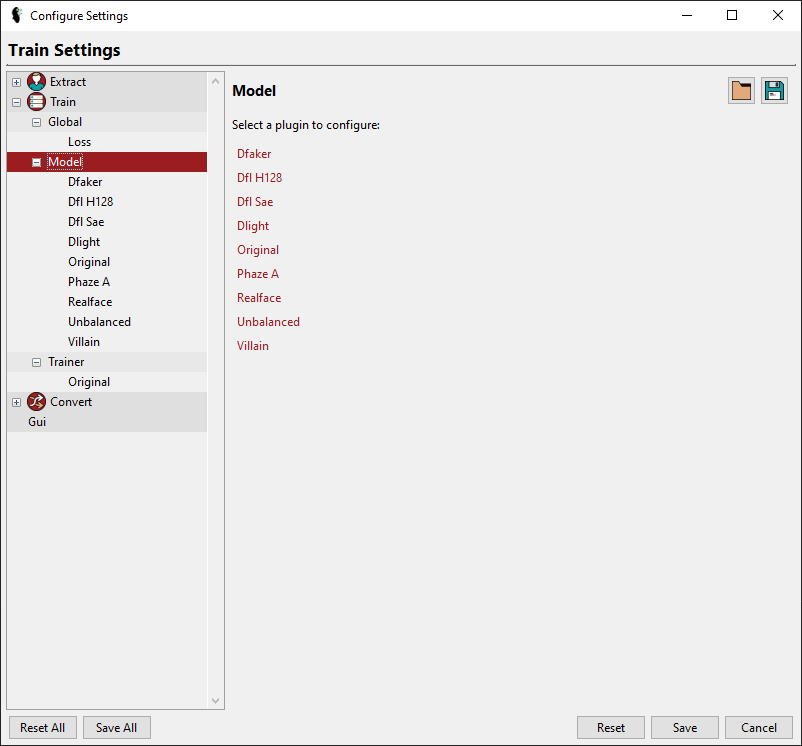802x746 pixels.
Task: Expand the Convert tree node
Action: coord(16,402)
